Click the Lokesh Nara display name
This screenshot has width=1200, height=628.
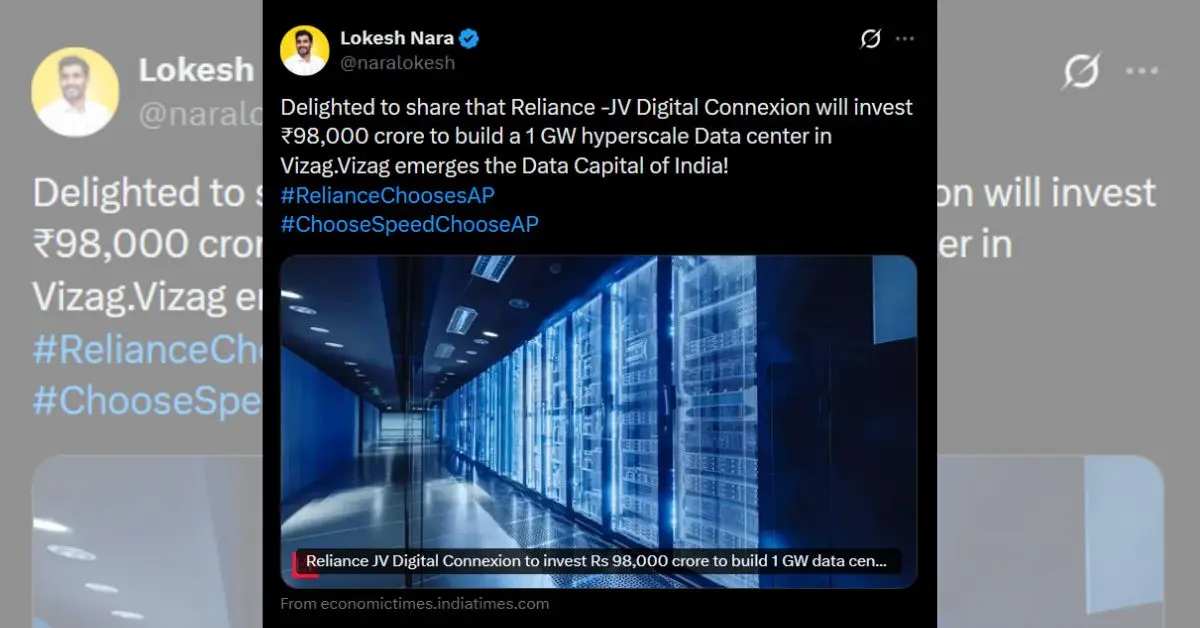pos(399,38)
